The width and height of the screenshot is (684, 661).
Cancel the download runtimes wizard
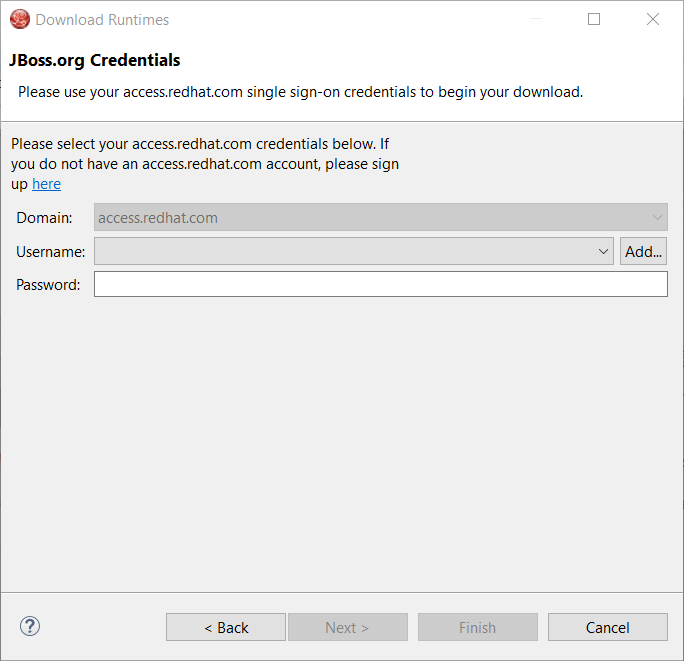tap(607, 627)
